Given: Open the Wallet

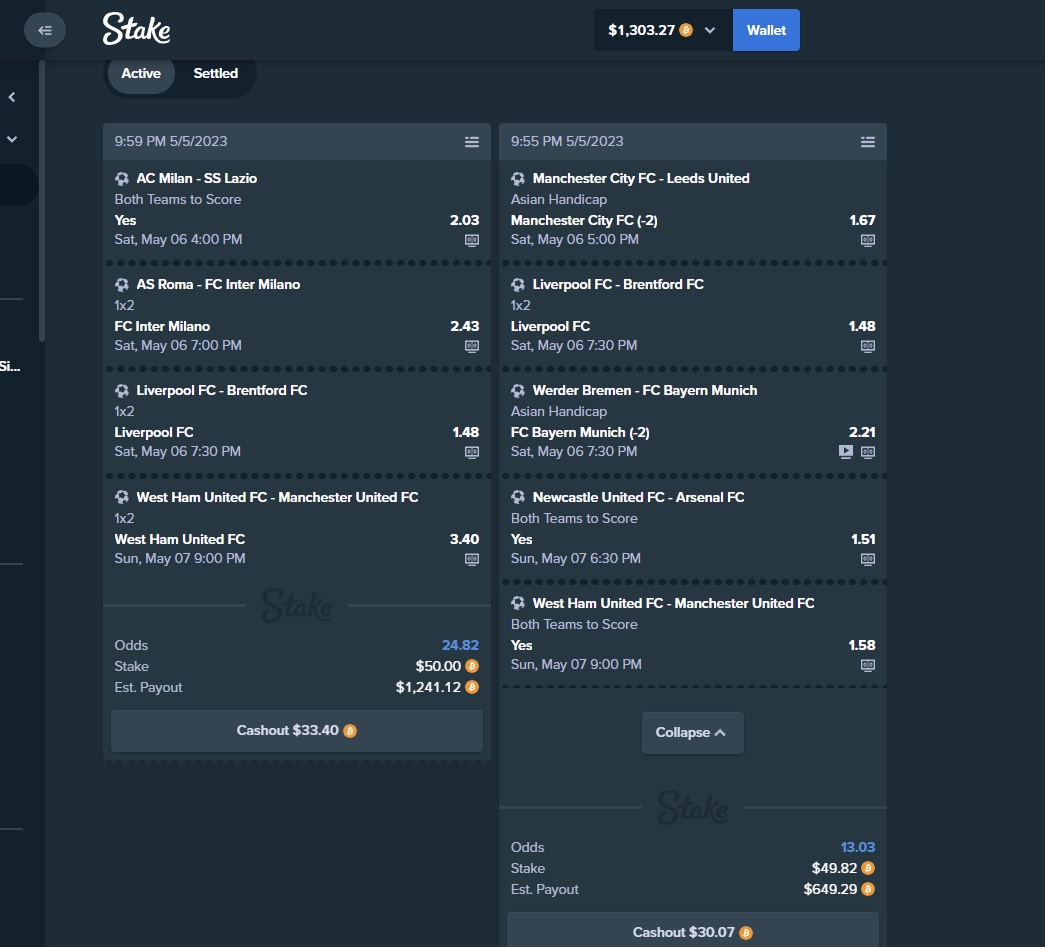Looking at the screenshot, I should (766, 30).
